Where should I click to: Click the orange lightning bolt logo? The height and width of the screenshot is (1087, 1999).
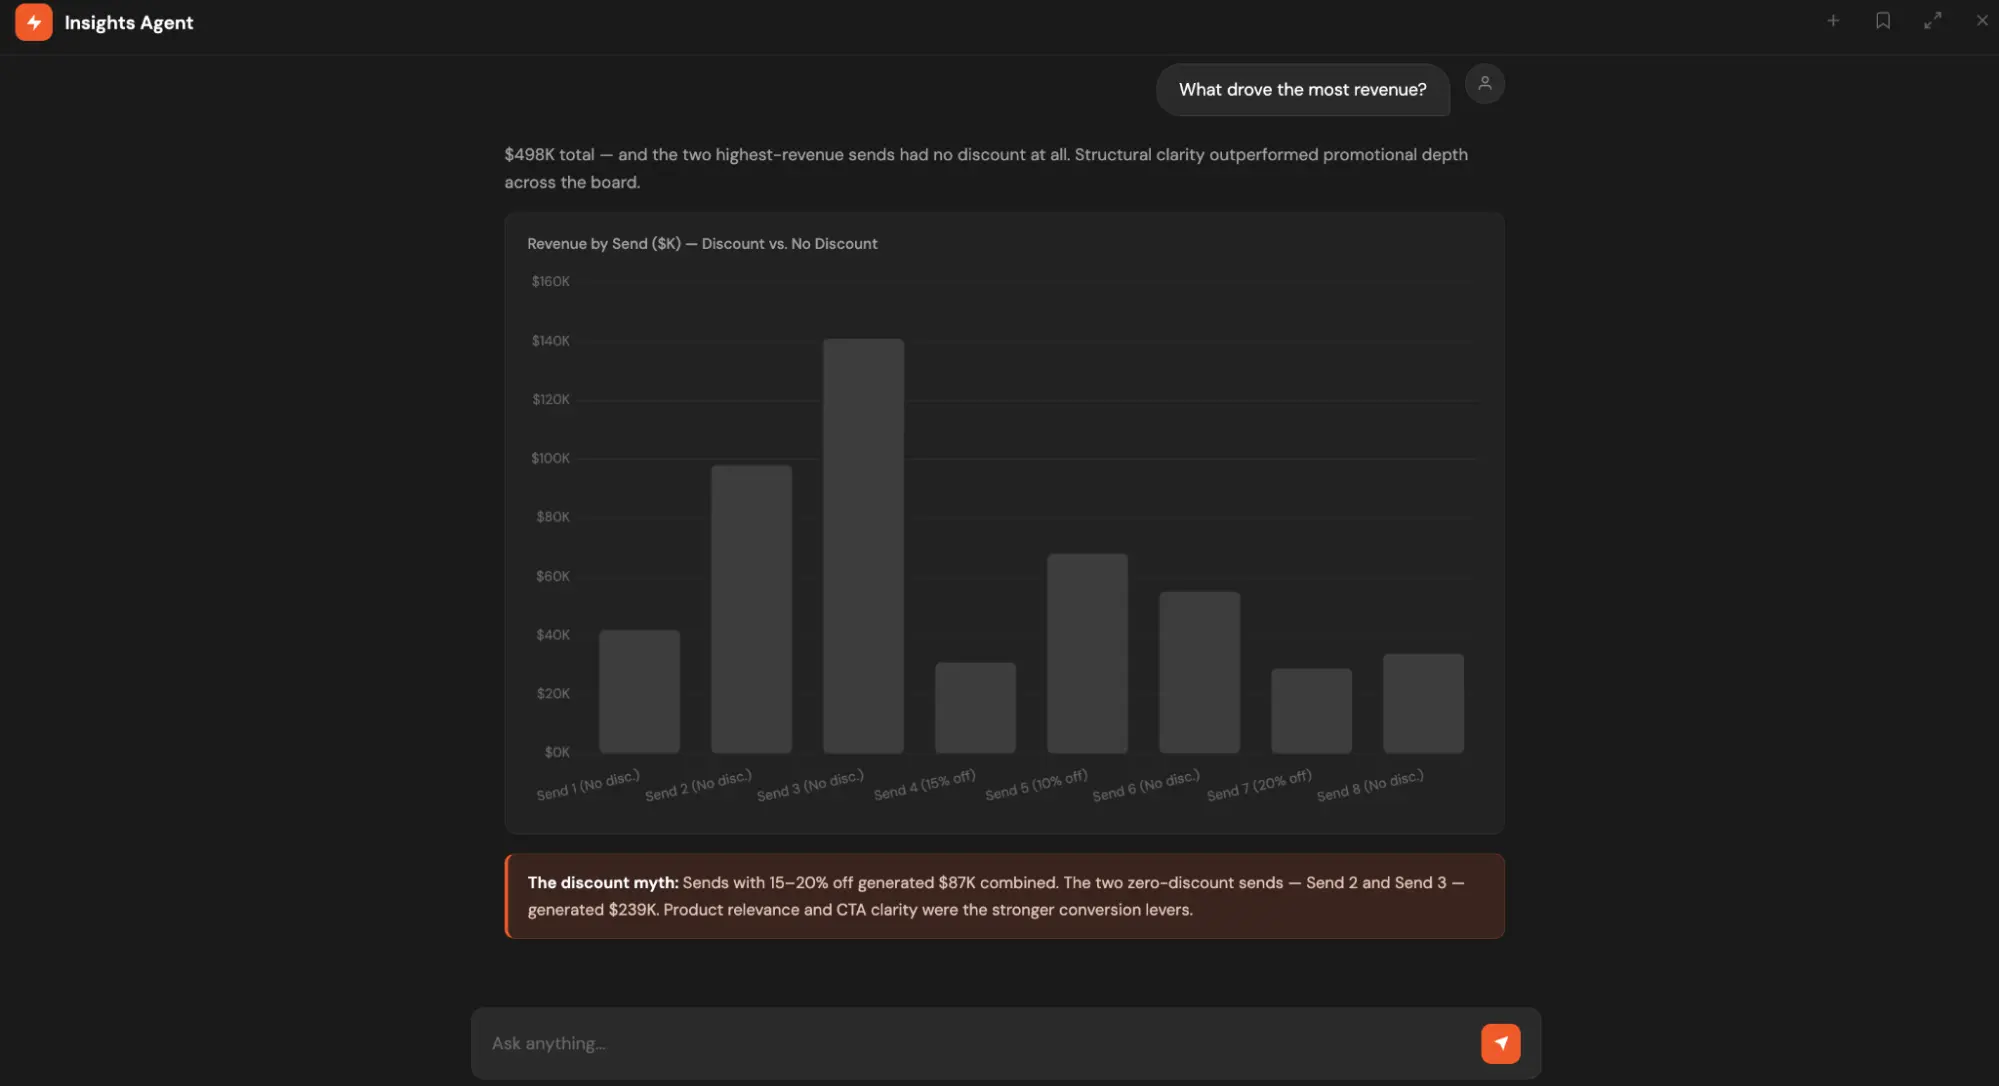tap(33, 22)
